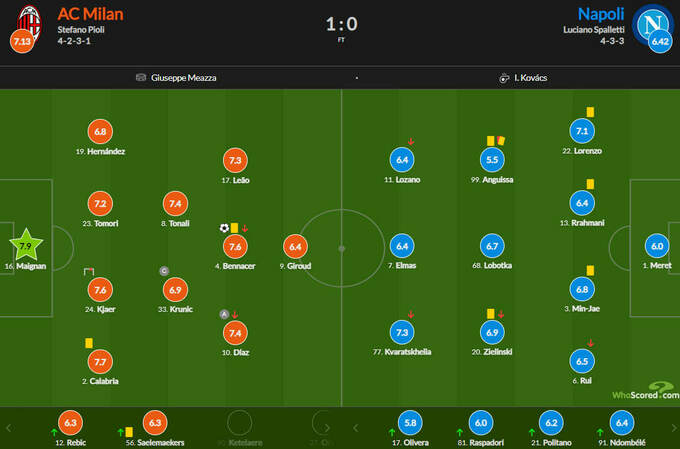The width and height of the screenshot is (680, 449).
Task: Click Maignan's star rating badge
Action: pos(26,245)
